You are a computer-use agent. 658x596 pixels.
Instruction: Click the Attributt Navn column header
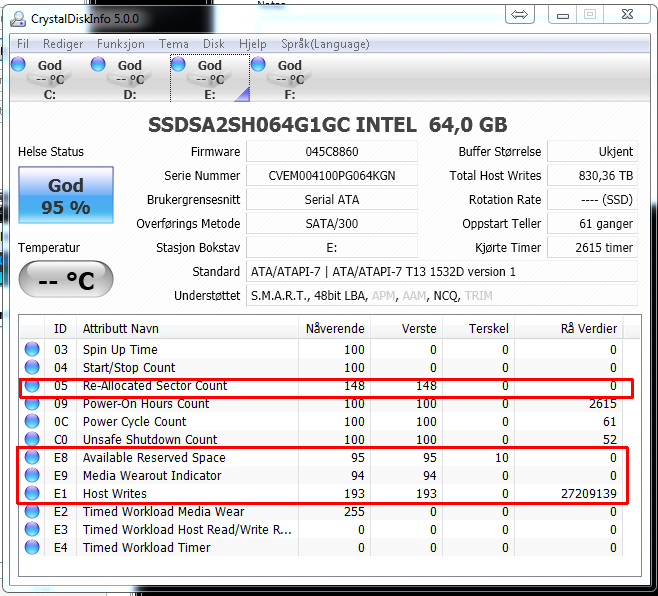pyautogui.click(x=187, y=329)
